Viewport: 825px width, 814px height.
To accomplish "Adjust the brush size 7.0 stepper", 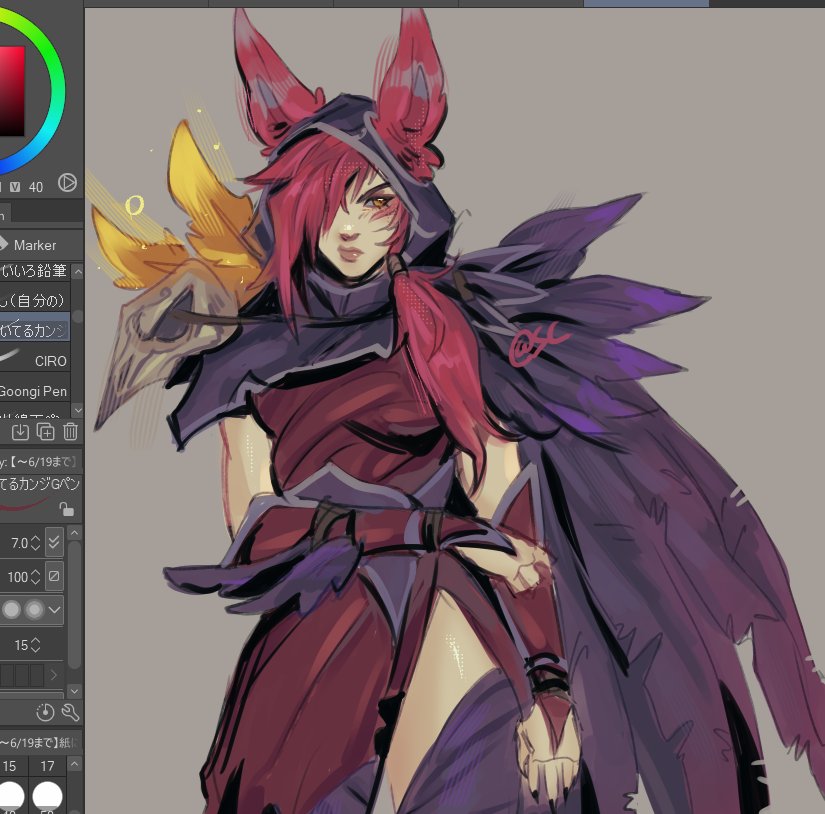I will [35, 542].
